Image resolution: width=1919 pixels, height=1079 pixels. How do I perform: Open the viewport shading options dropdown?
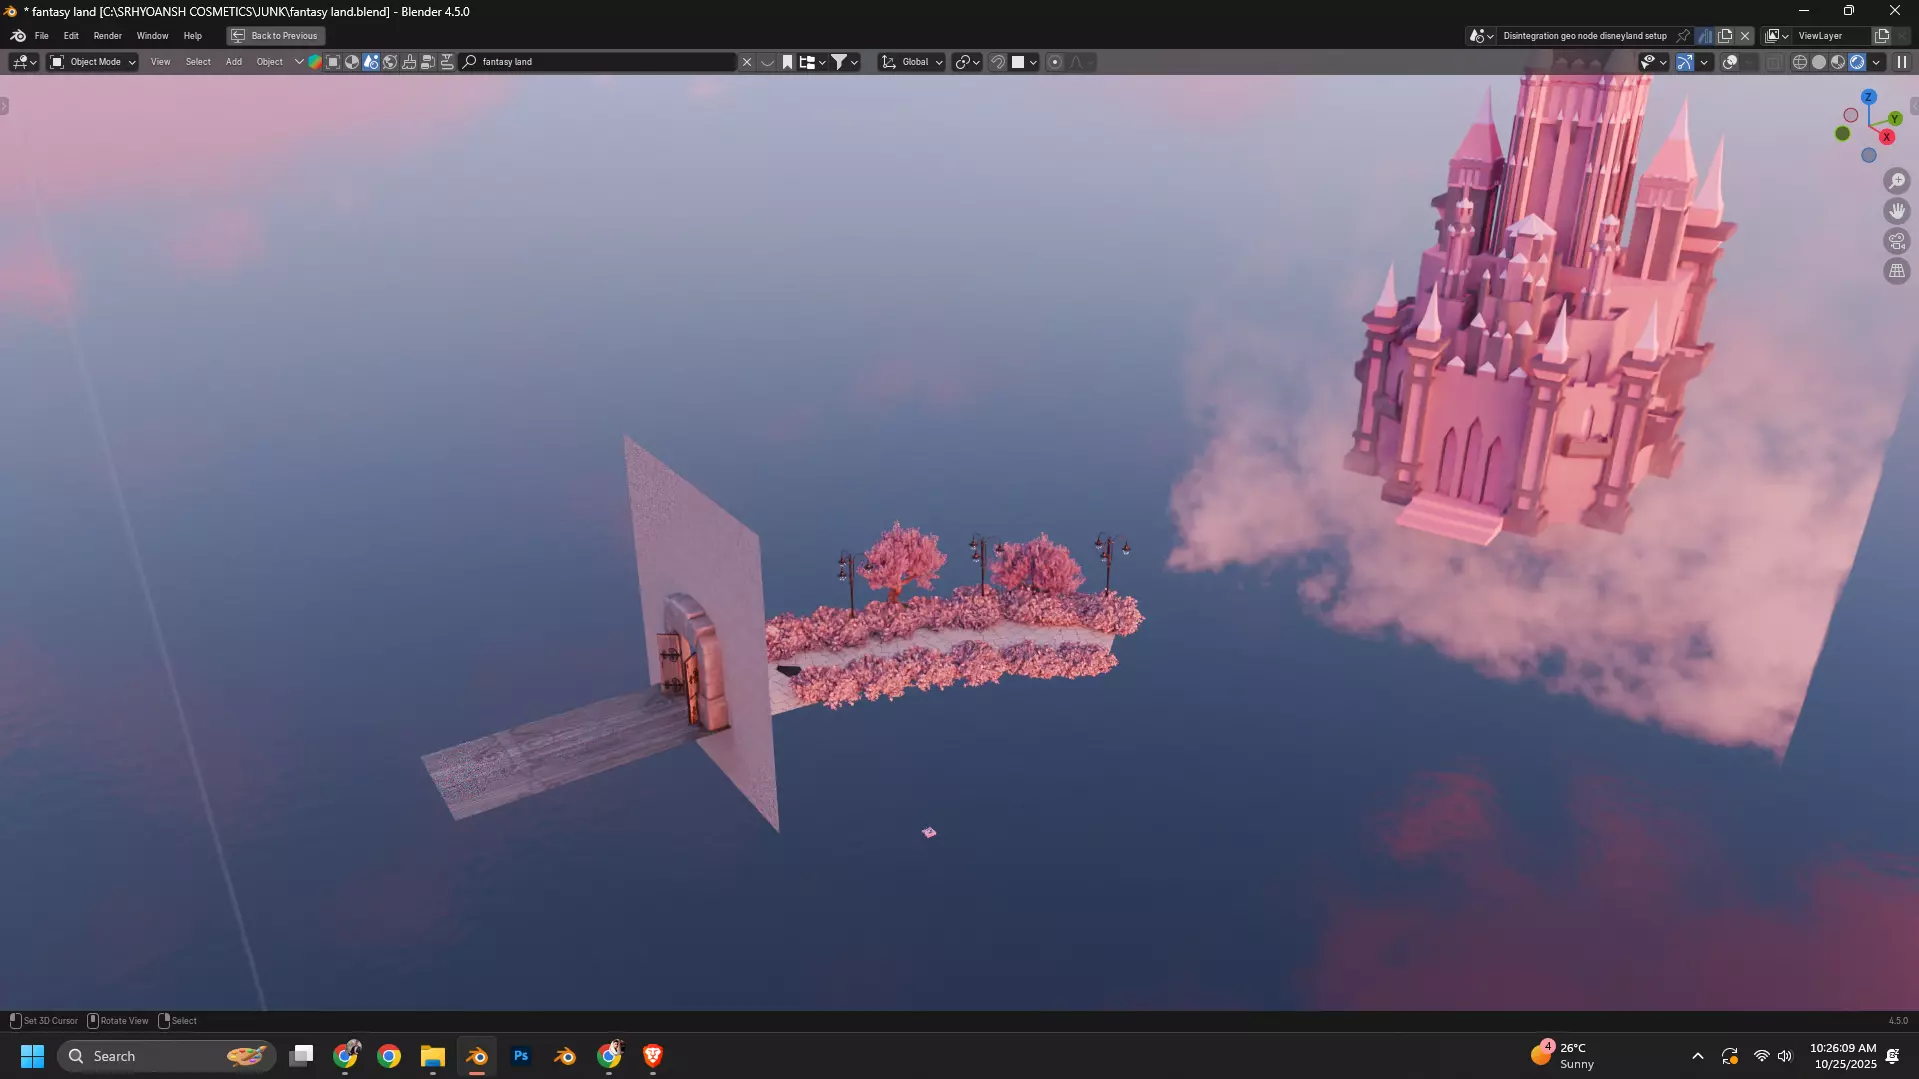(x=1876, y=62)
